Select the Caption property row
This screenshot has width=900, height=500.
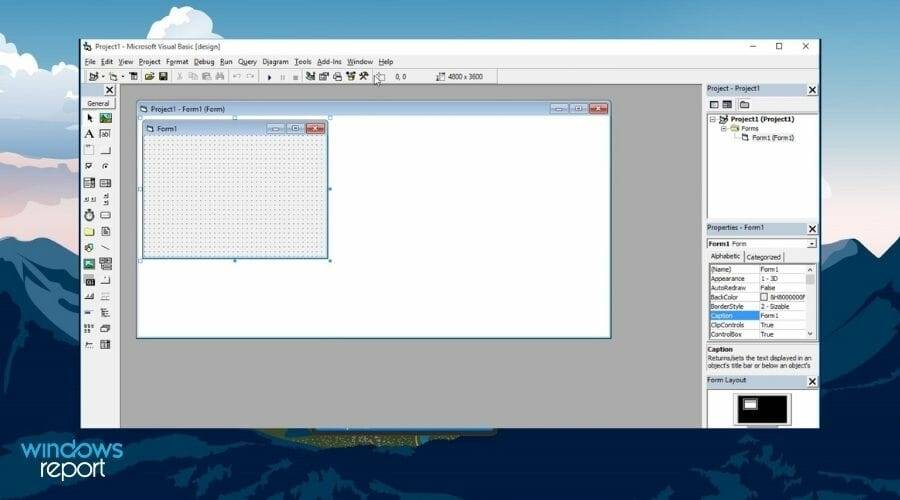[x=757, y=316]
